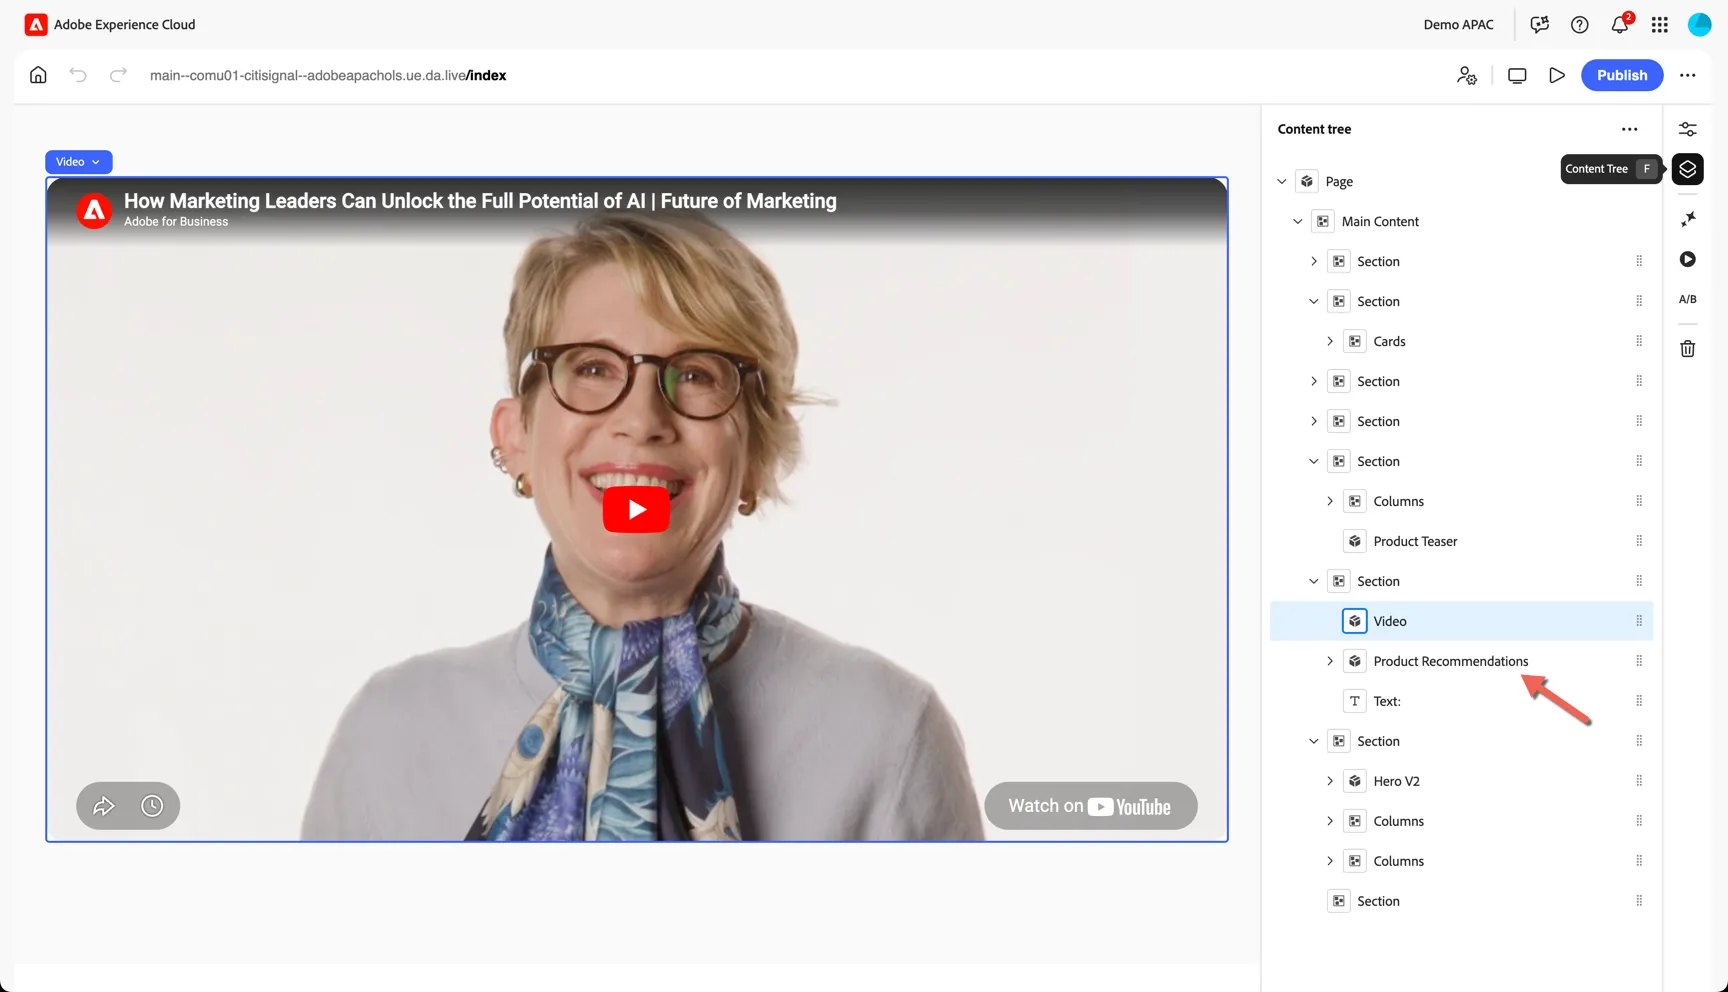Viewport: 1728px width, 992px height.
Task: Go to the home icon
Action: click(x=38, y=75)
